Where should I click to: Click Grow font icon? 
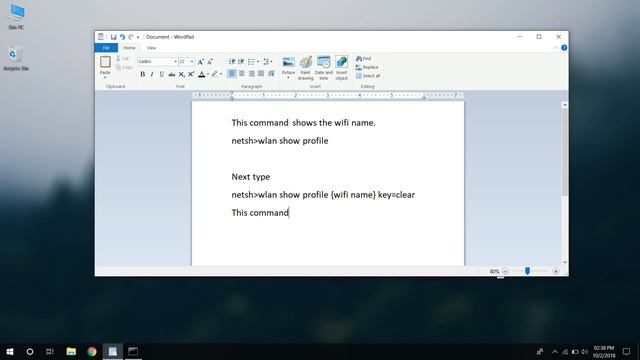[200, 62]
